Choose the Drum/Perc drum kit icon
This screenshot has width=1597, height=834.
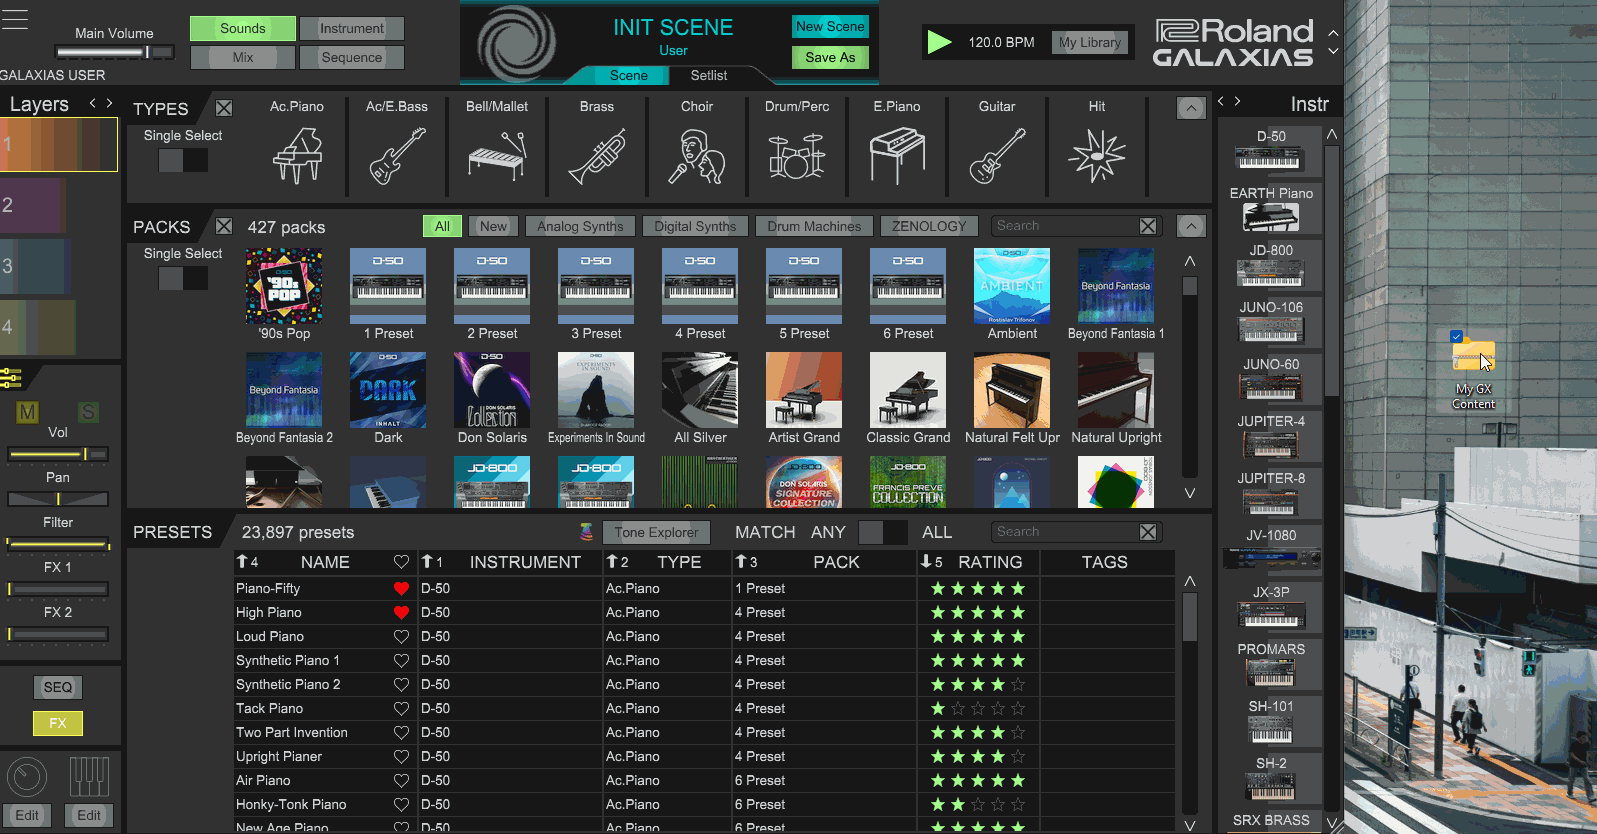(x=797, y=156)
